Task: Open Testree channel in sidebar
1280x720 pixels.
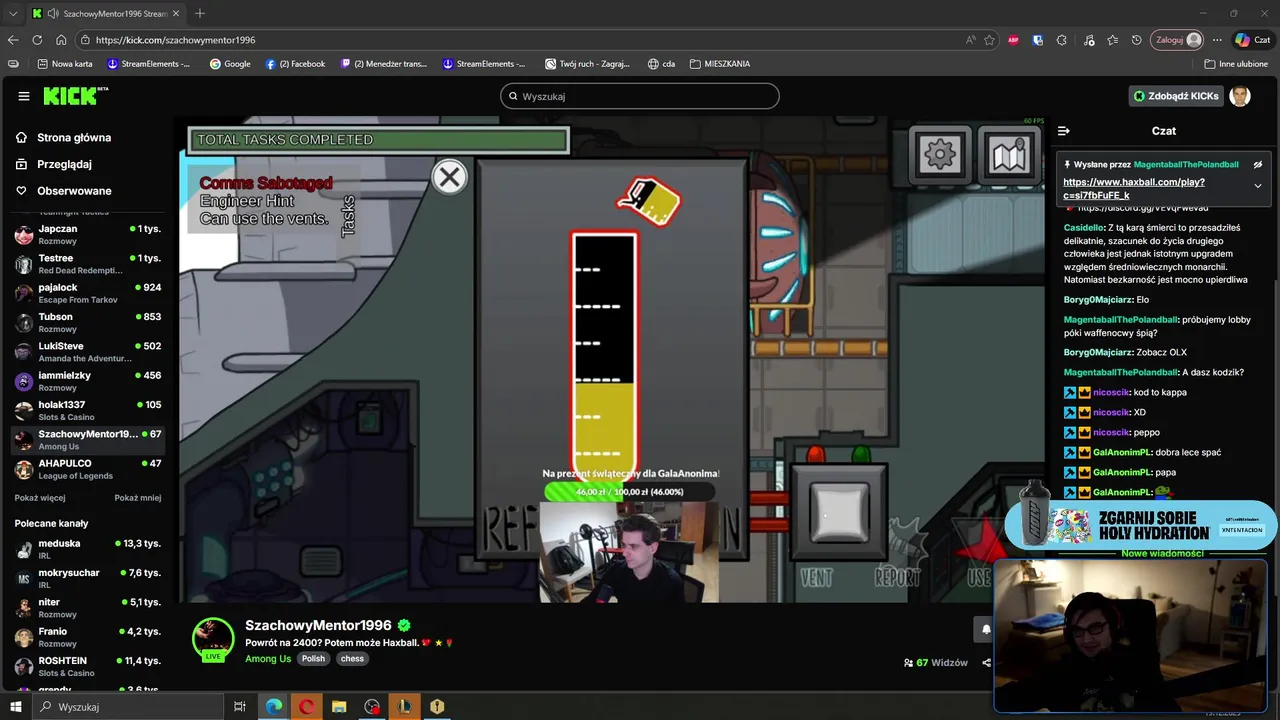Action: coord(88,263)
